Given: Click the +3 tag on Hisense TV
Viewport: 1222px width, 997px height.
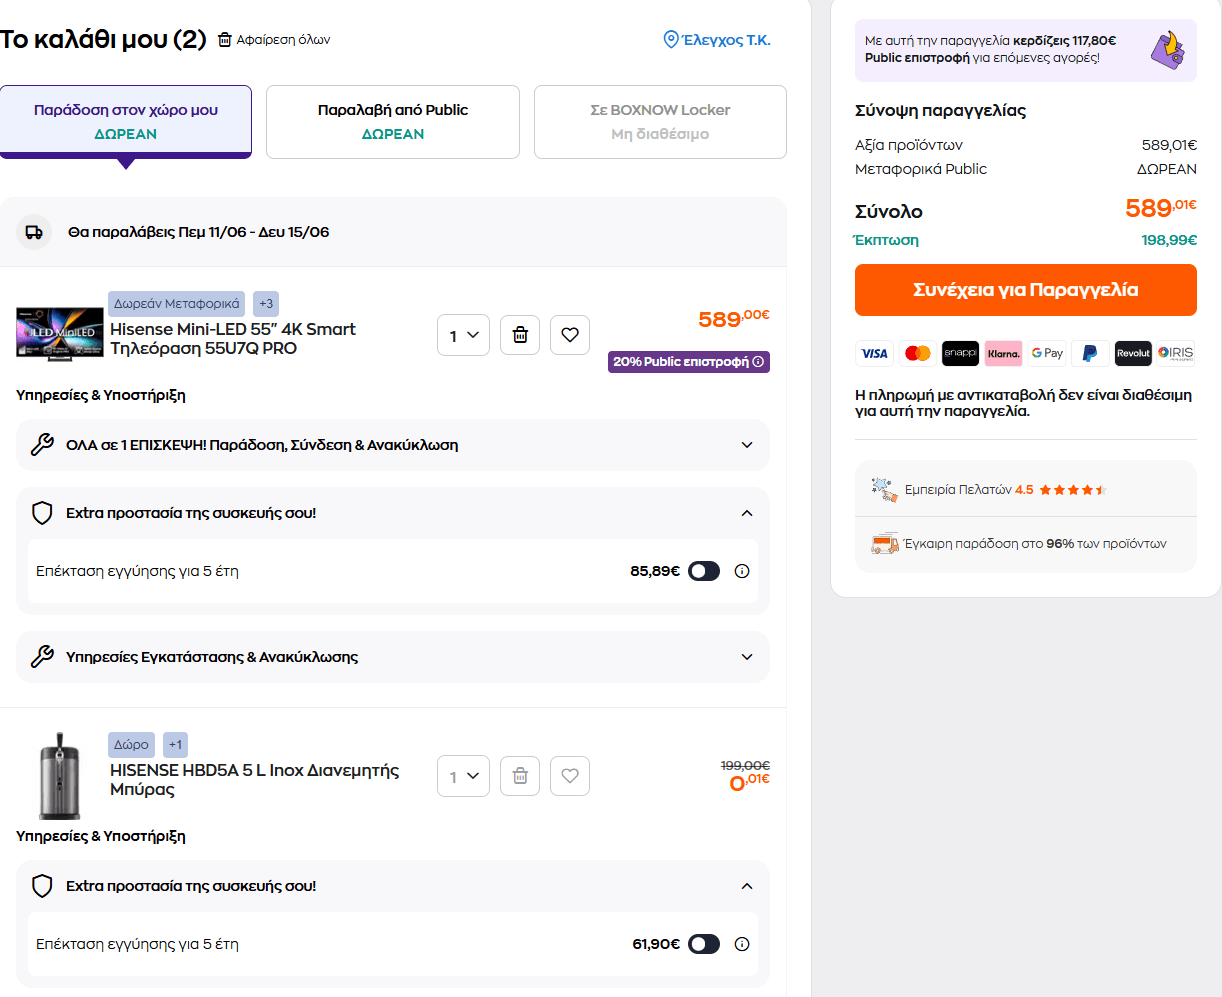Looking at the screenshot, I should tap(266, 303).
